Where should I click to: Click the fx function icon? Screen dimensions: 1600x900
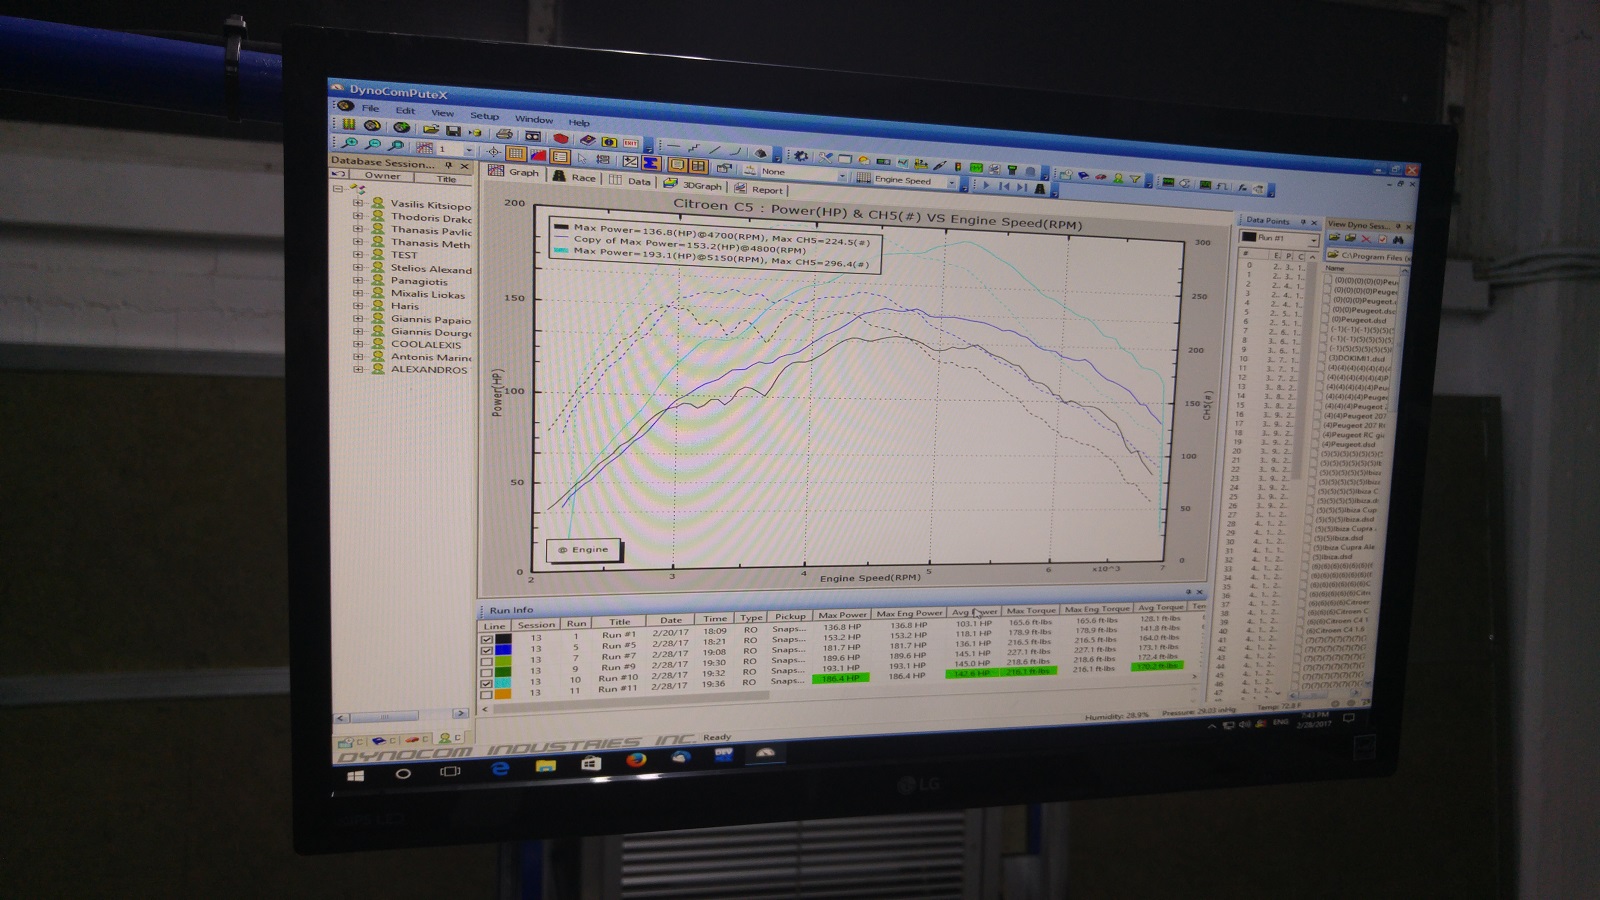(x=1242, y=187)
